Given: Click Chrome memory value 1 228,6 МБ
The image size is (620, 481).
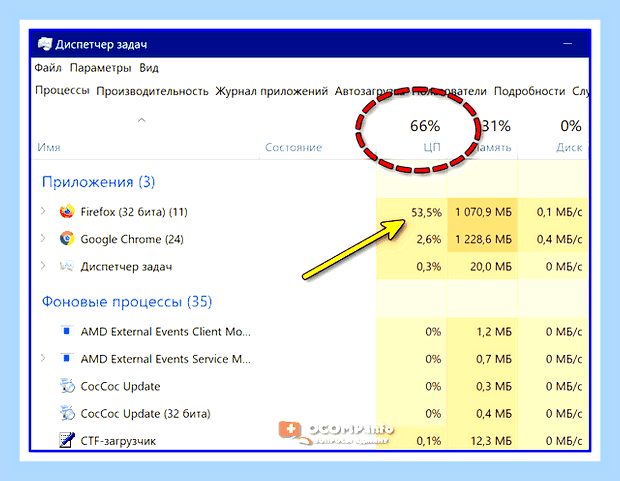Looking at the screenshot, I should 483,239.
